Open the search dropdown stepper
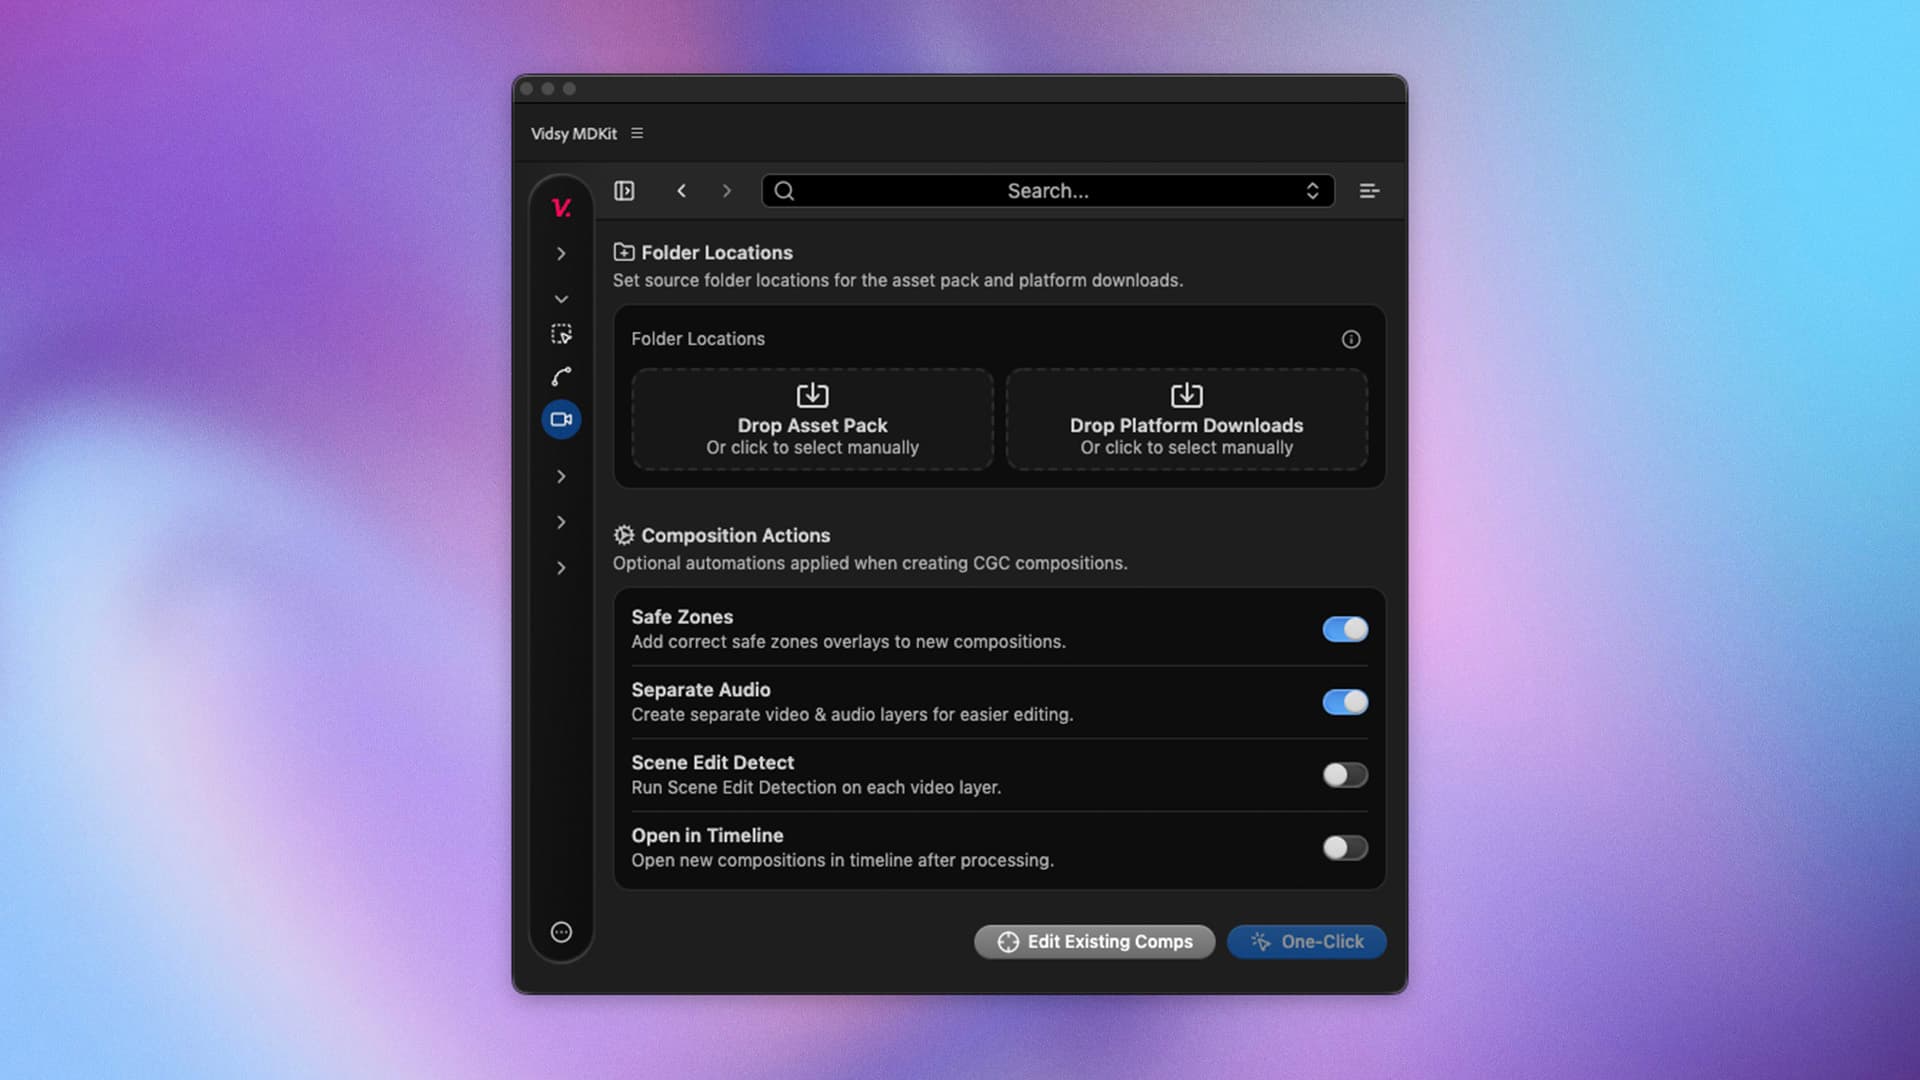 [x=1312, y=190]
